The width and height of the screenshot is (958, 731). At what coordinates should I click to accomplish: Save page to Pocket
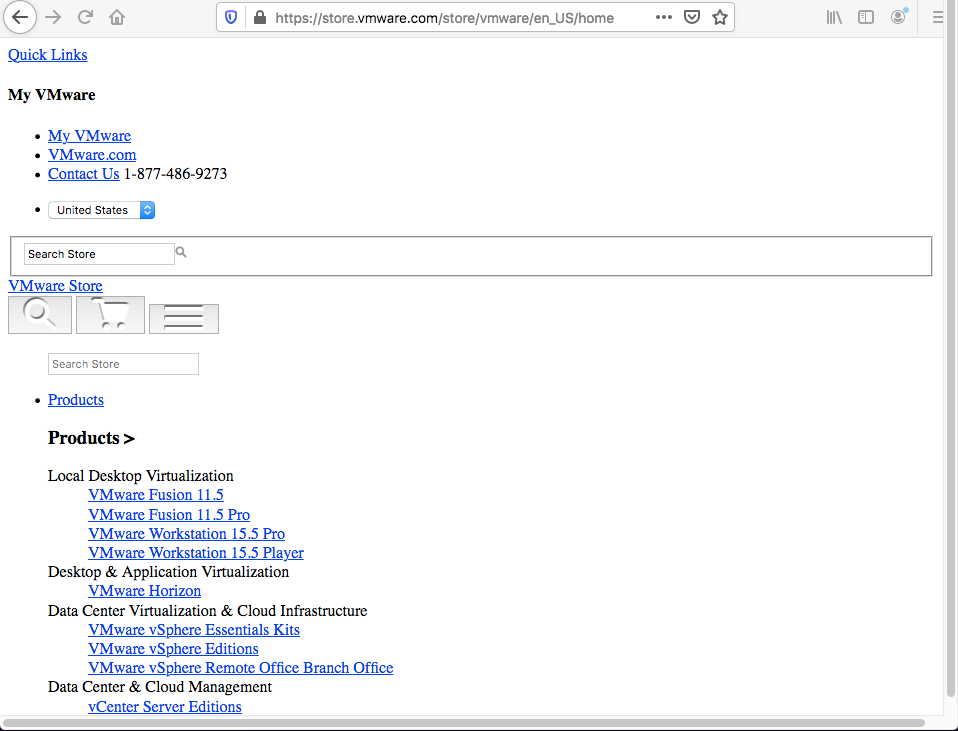click(692, 17)
